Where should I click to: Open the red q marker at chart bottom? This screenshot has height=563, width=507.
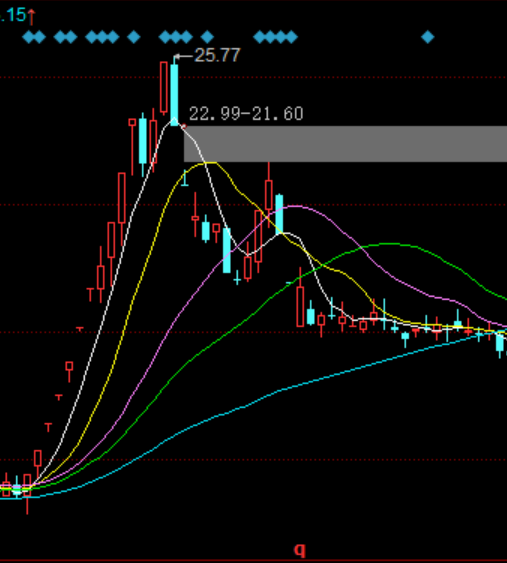[x=300, y=549]
